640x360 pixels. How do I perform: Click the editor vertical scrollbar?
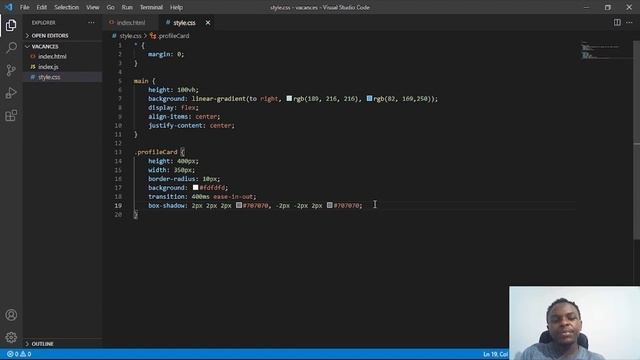(x=636, y=140)
